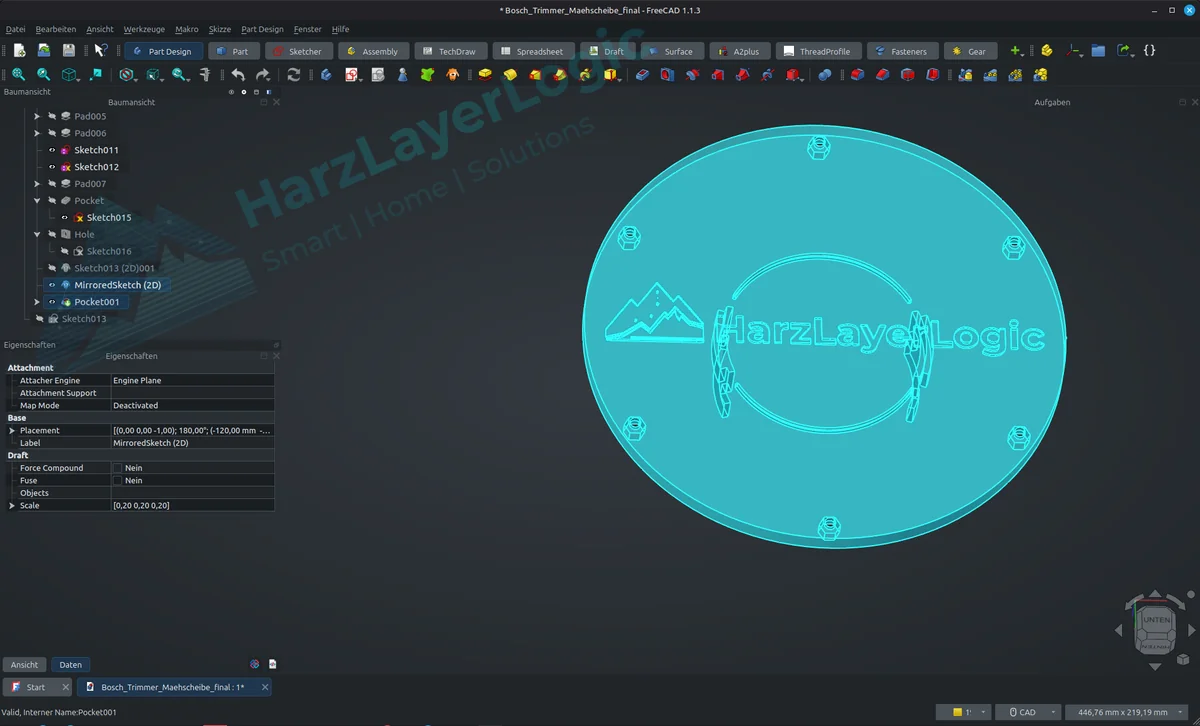The width and height of the screenshot is (1200, 726).
Task: Click the dimensions readout 446,76 mm x 219,19 mm
Action: coord(1126,712)
